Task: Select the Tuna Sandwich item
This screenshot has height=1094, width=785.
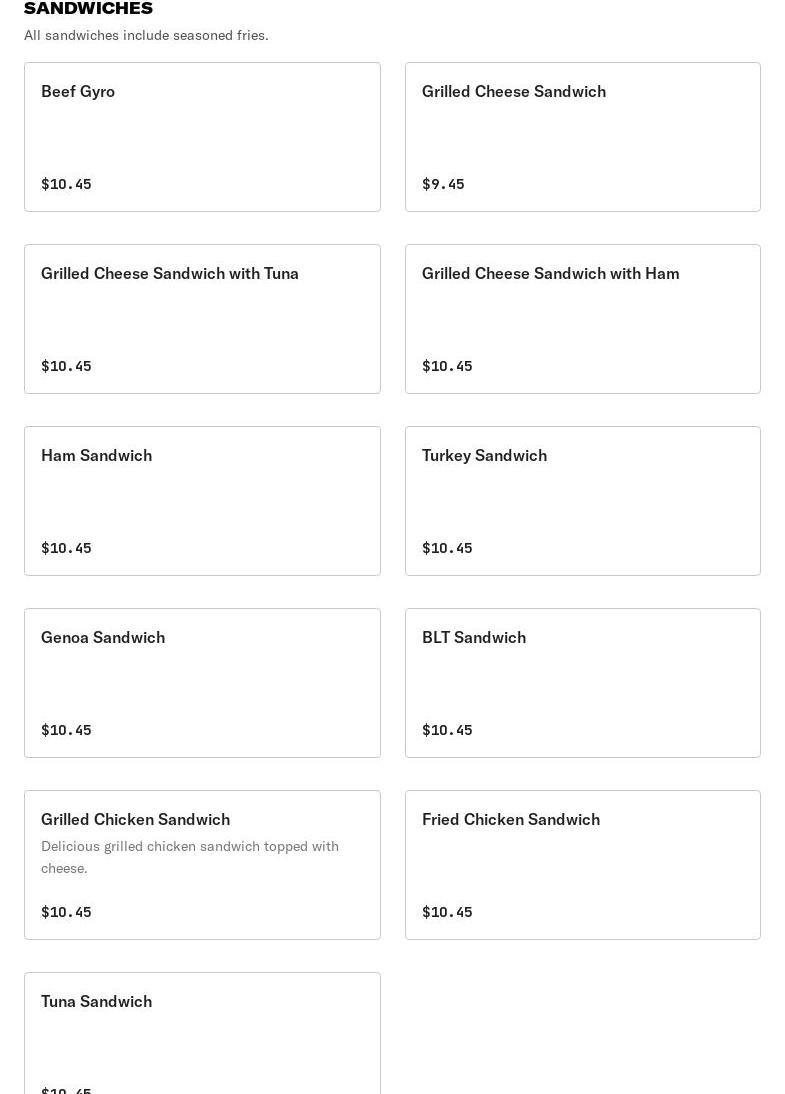Action: pos(202,1035)
